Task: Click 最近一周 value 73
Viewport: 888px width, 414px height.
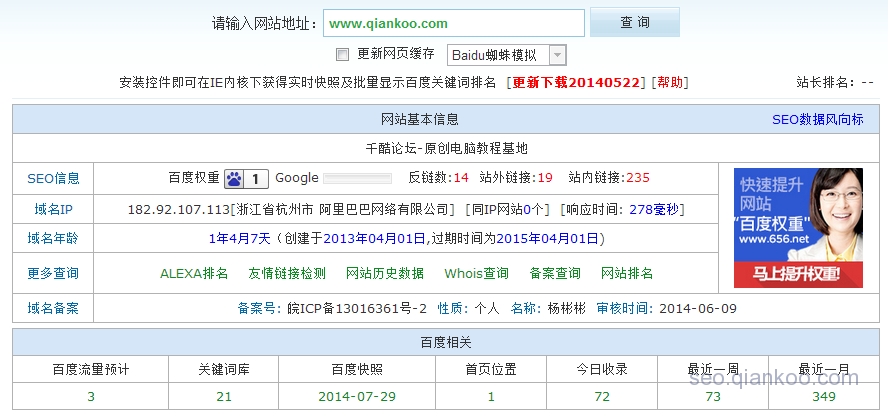Action: 713,396
